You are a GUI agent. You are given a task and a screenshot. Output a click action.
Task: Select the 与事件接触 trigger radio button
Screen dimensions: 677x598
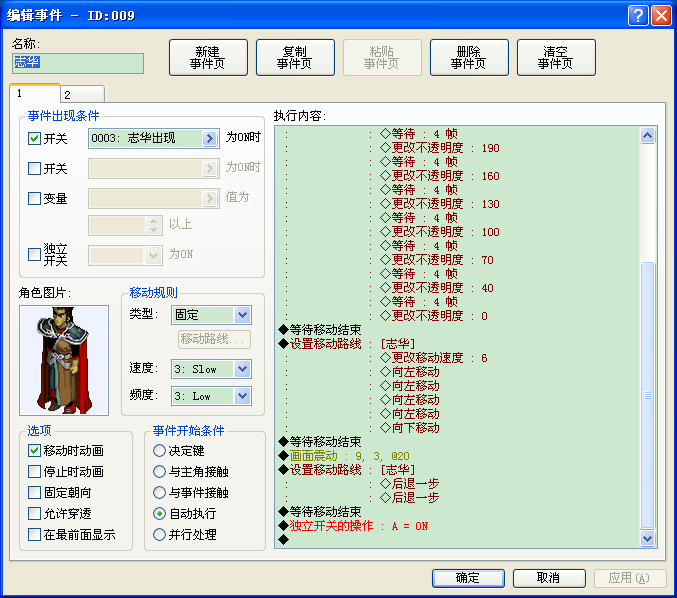[x=159, y=493]
